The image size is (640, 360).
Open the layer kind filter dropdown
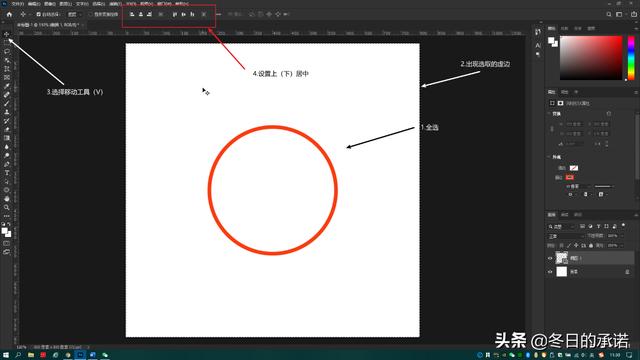(x=562, y=227)
